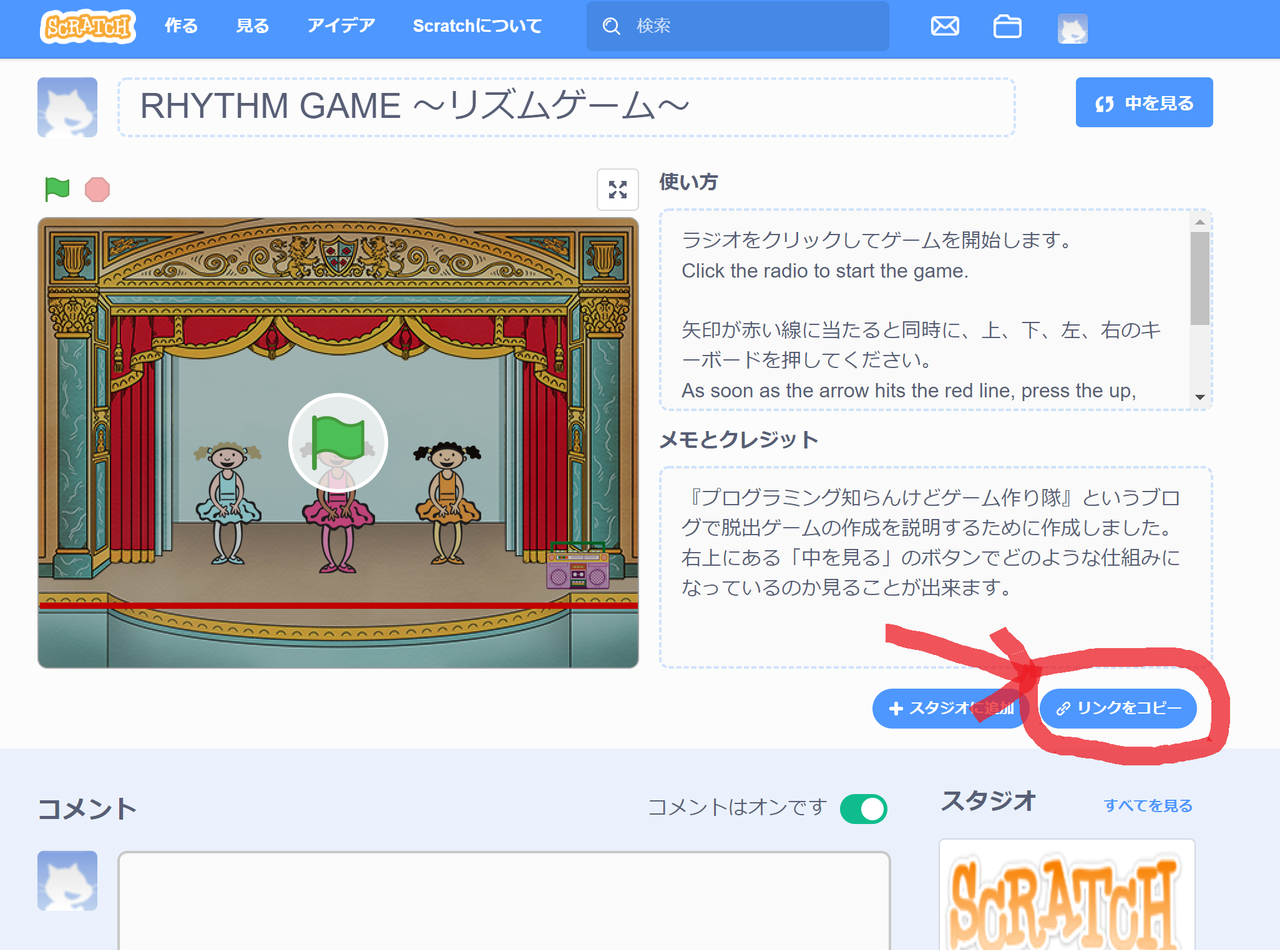The width and height of the screenshot is (1280, 950).
Task: Open your projects with the folder icon
Action: tap(1007, 27)
